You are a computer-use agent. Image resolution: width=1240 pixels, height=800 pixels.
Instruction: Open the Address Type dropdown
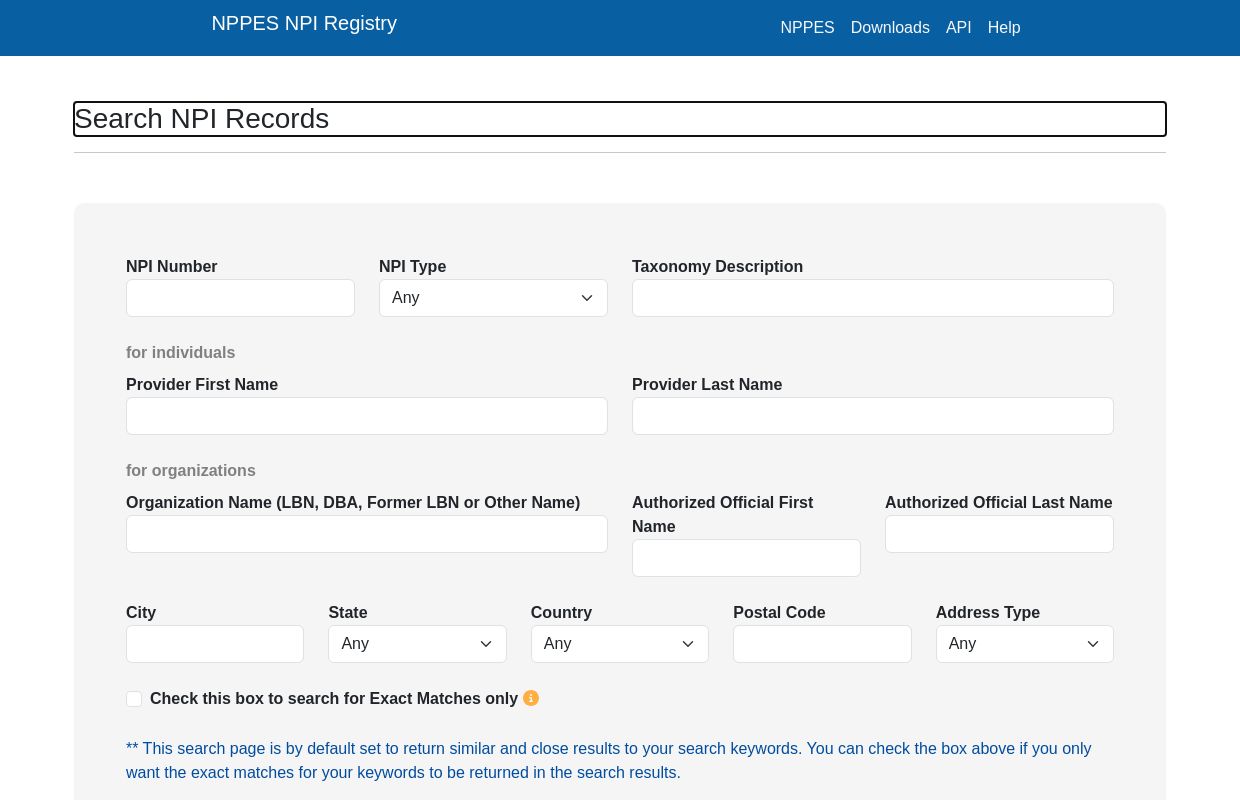(1025, 644)
